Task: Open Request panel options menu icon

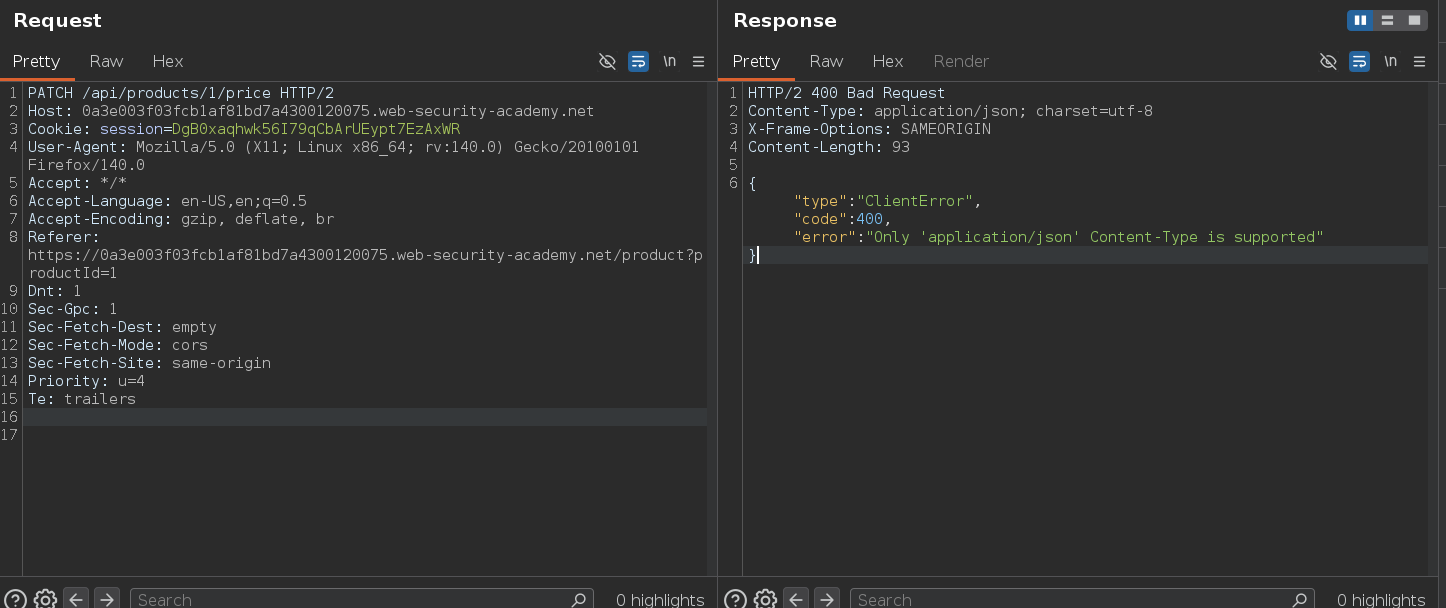Action: coord(699,61)
